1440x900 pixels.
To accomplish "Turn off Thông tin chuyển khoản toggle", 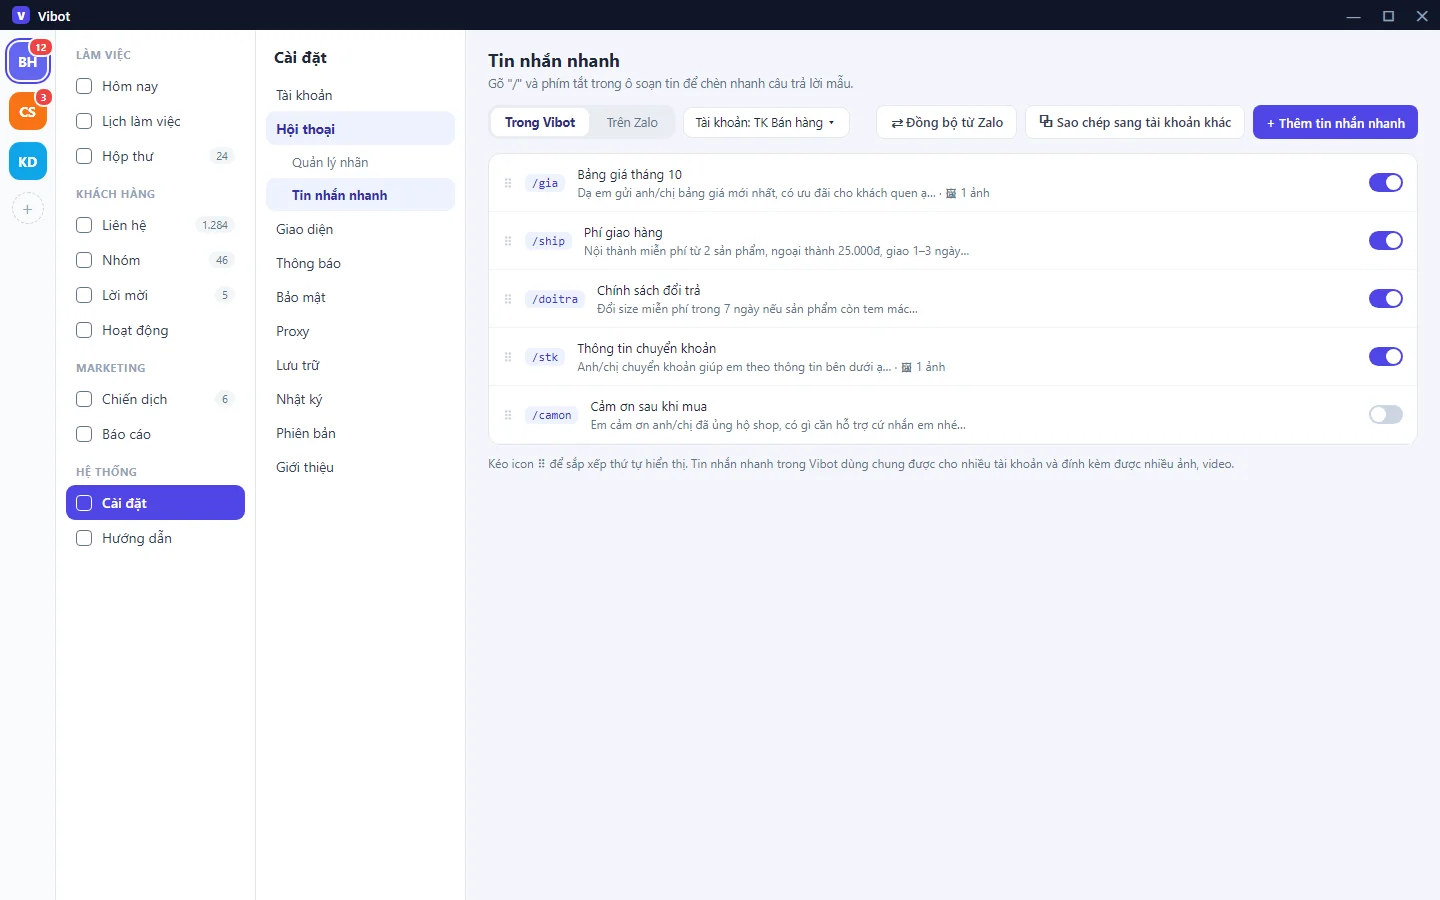I will coord(1385,357).
